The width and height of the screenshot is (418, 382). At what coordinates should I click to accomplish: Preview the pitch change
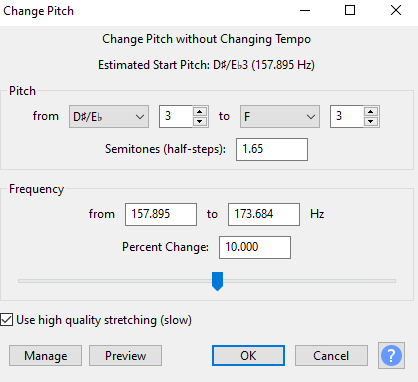[x=125, y=356]
